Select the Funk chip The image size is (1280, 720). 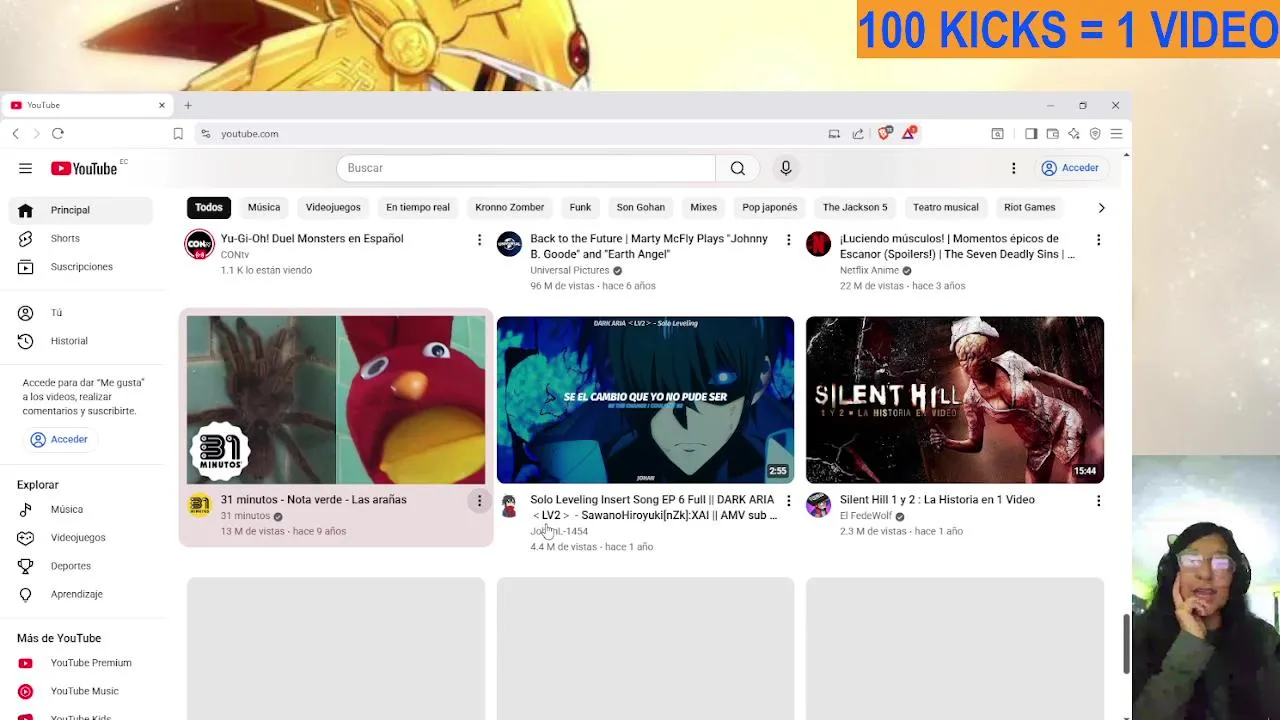580,207
